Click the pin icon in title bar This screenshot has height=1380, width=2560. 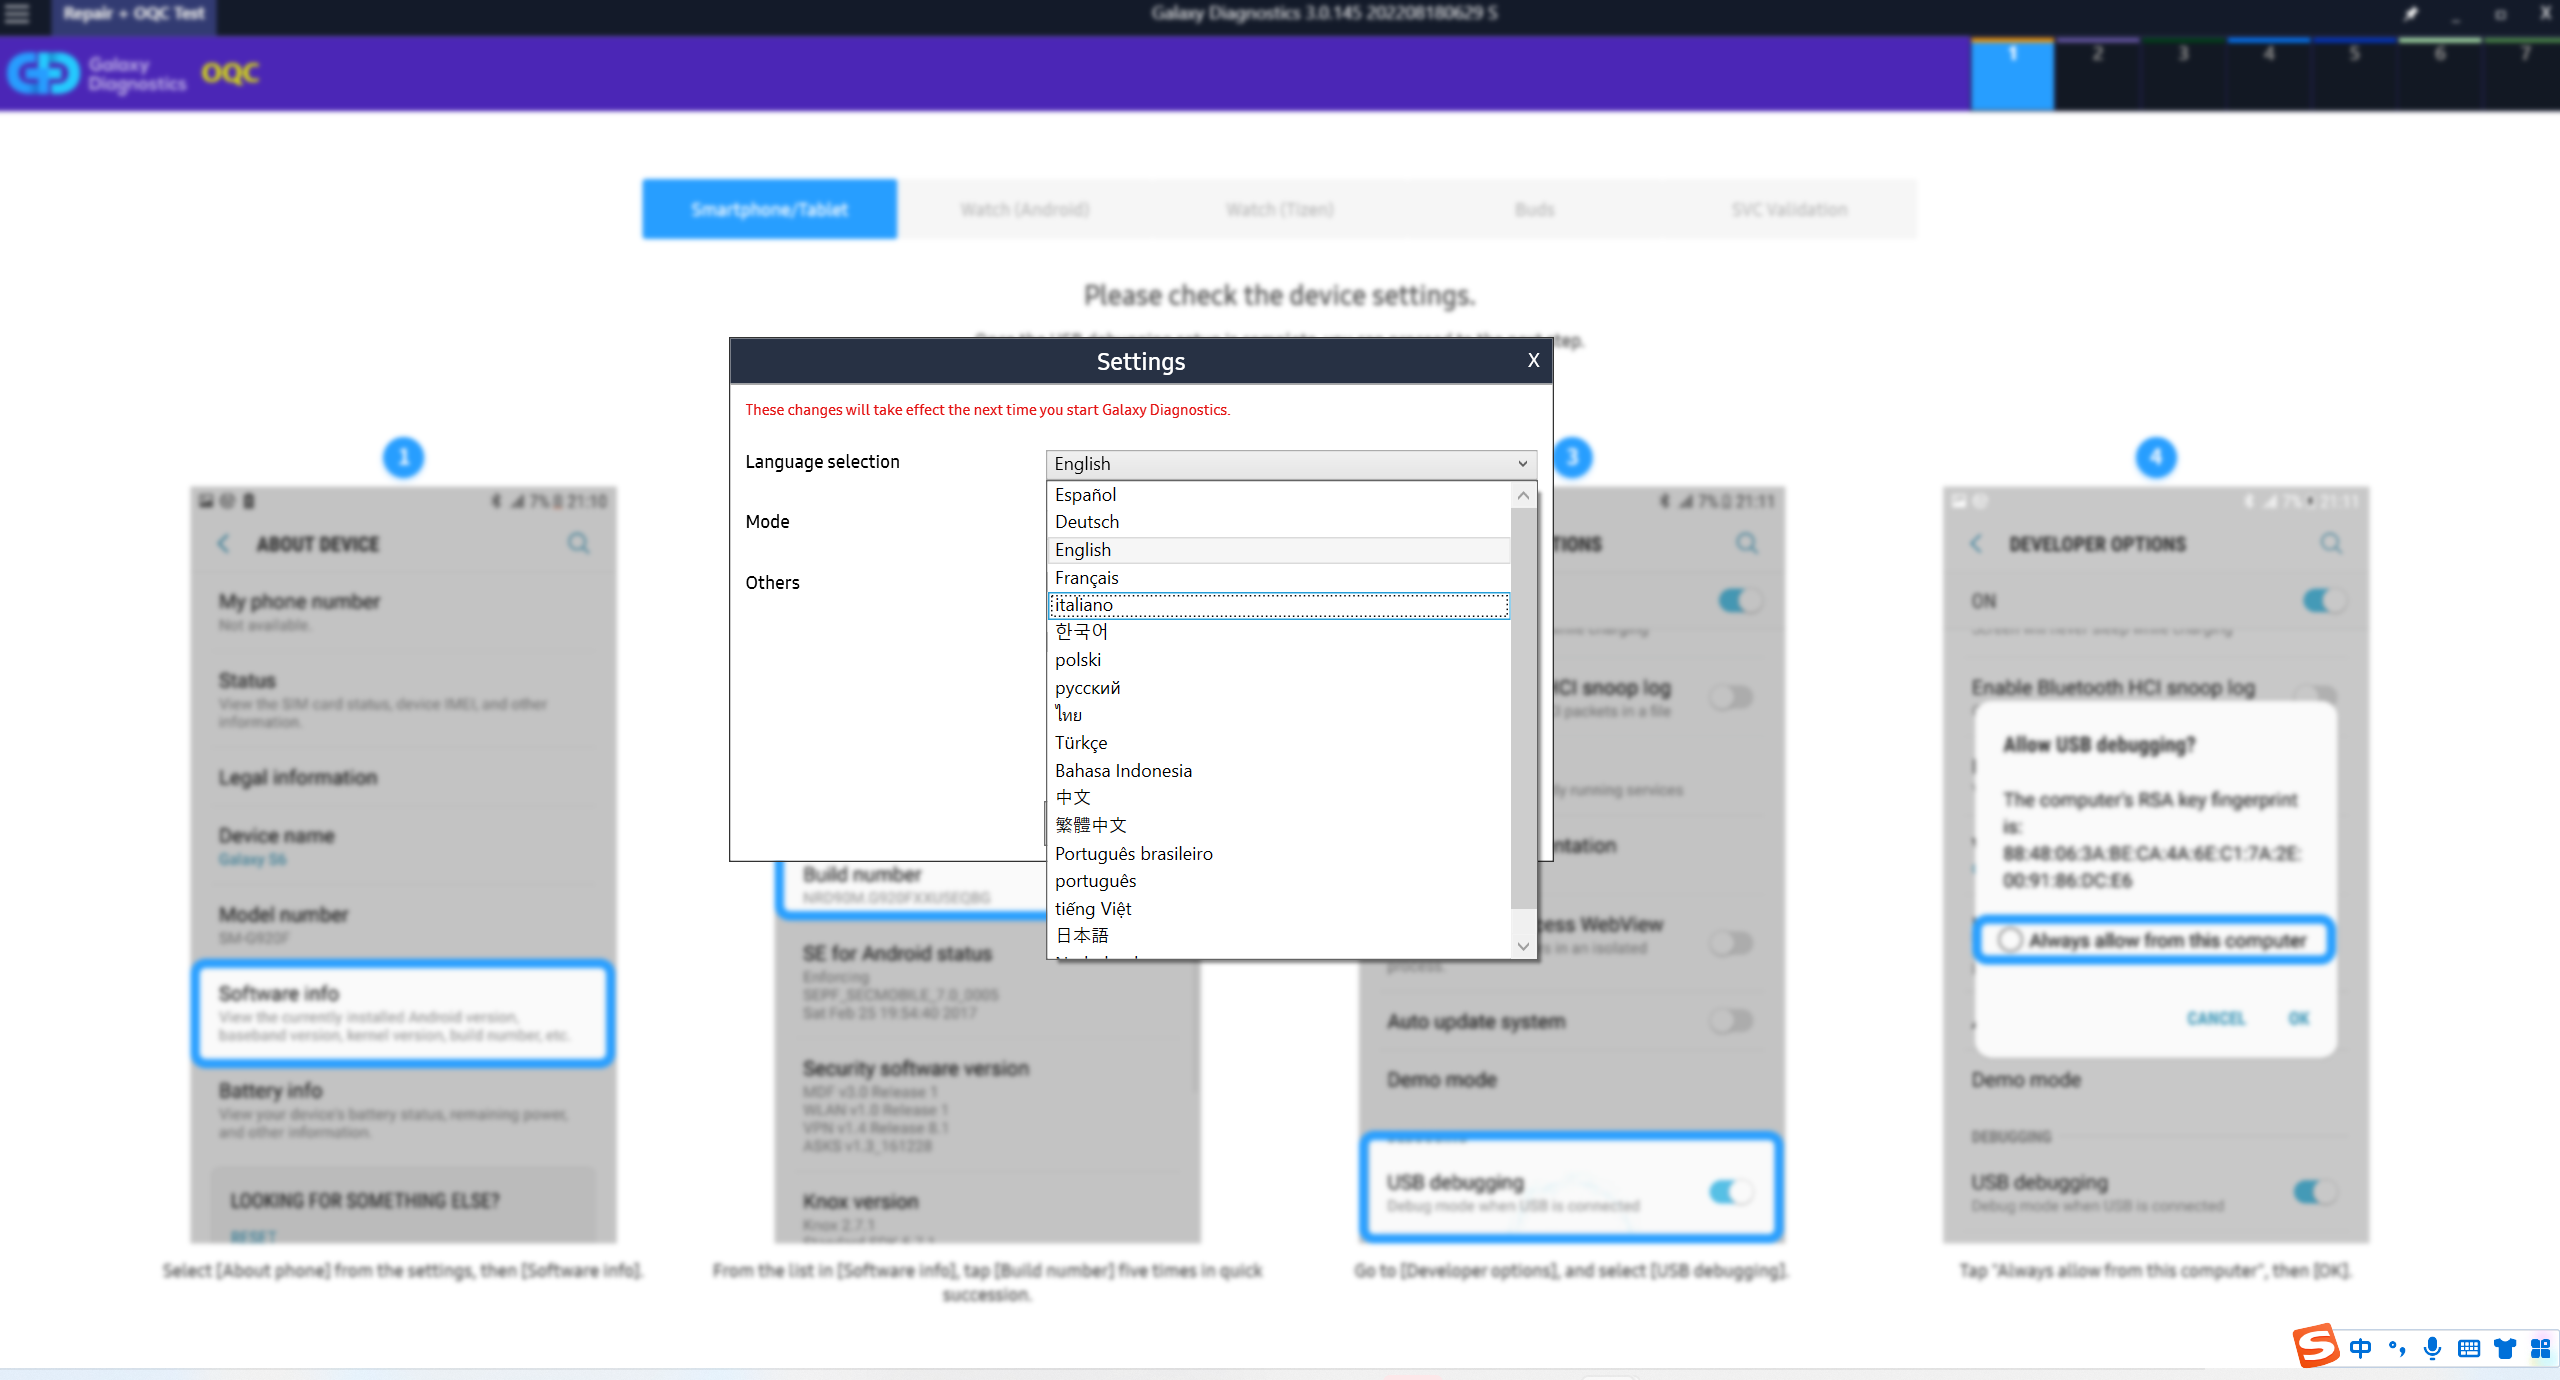click(x=2412, y=14)
